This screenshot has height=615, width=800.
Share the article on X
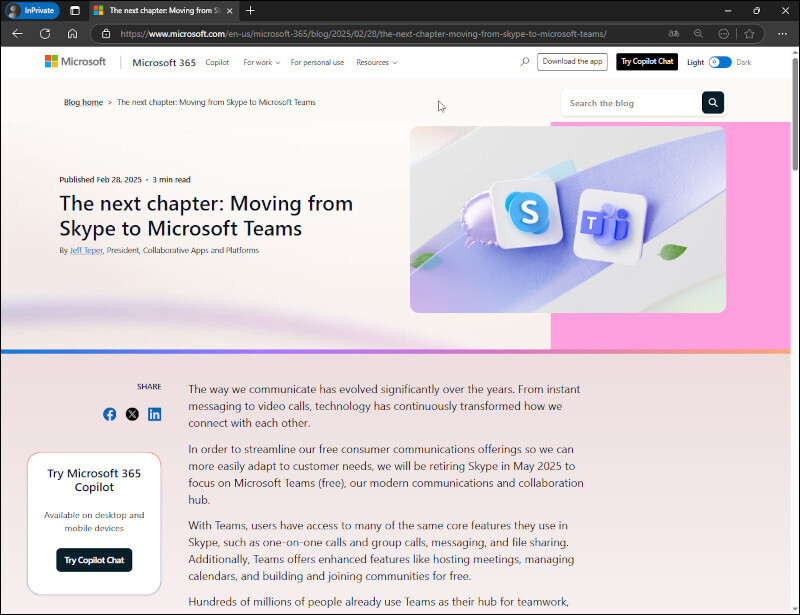click(132, 414)
